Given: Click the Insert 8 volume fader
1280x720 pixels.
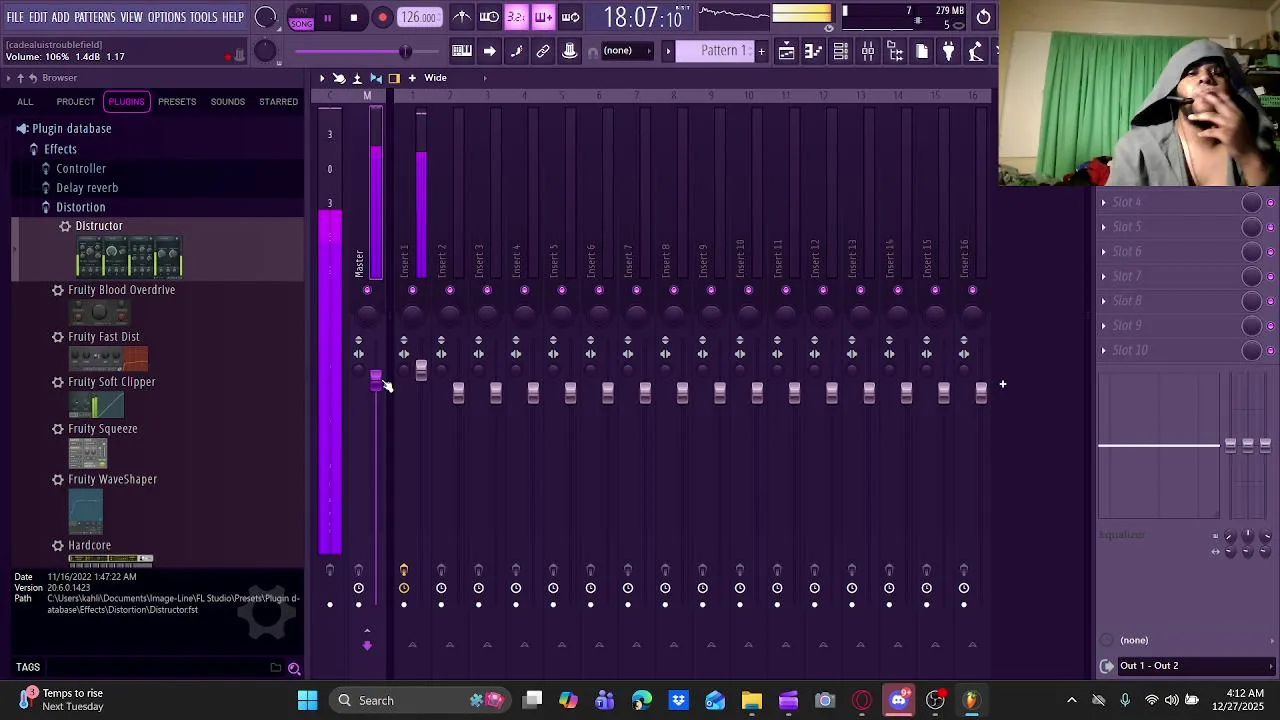Looking at the screenshot, I should [682, 393].
